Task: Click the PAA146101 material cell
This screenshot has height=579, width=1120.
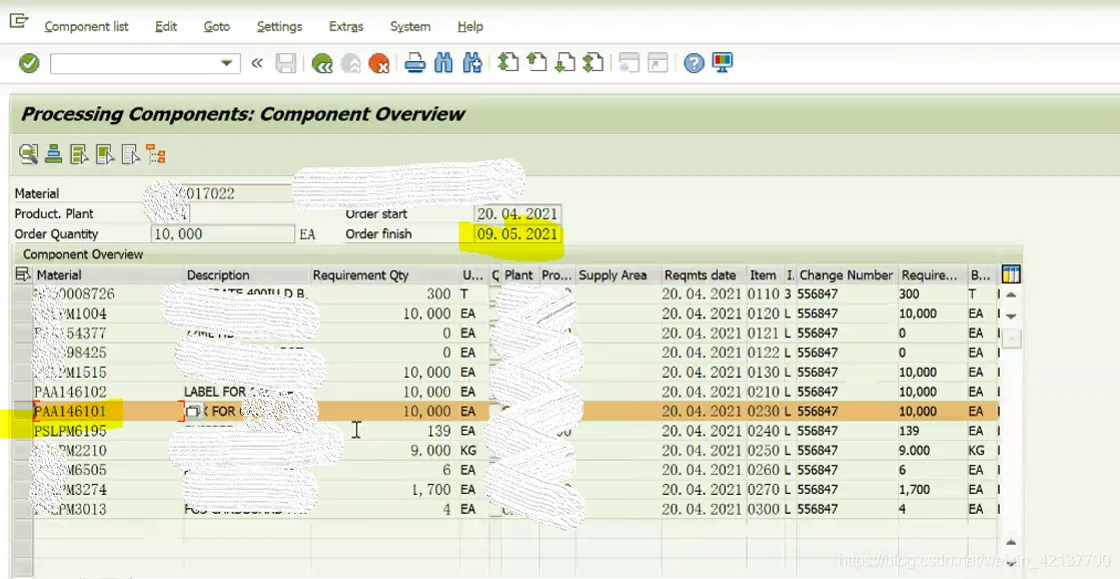Action: pyautogui.click(x=109, y=412)
